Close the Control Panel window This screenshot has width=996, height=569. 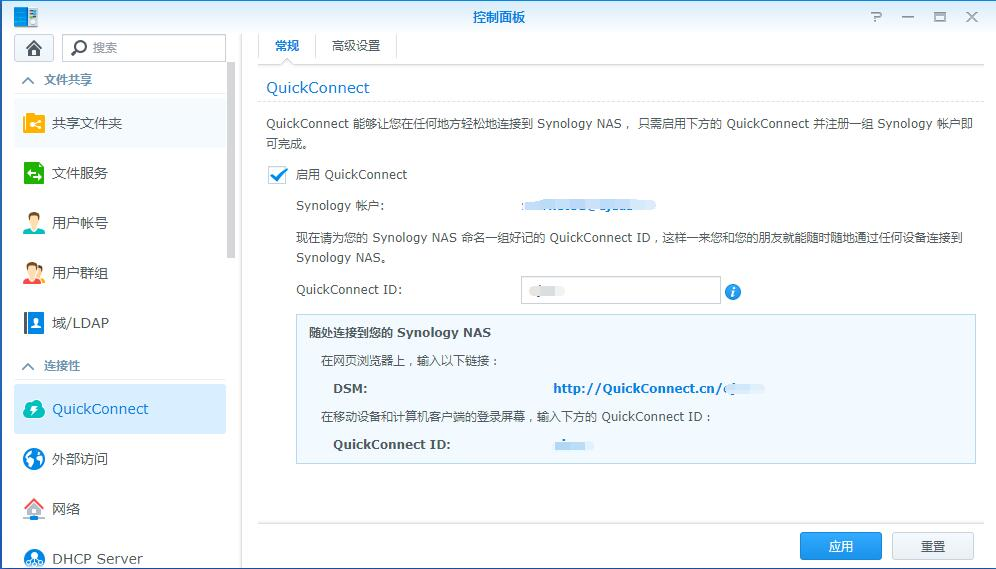tap(972, 17)
